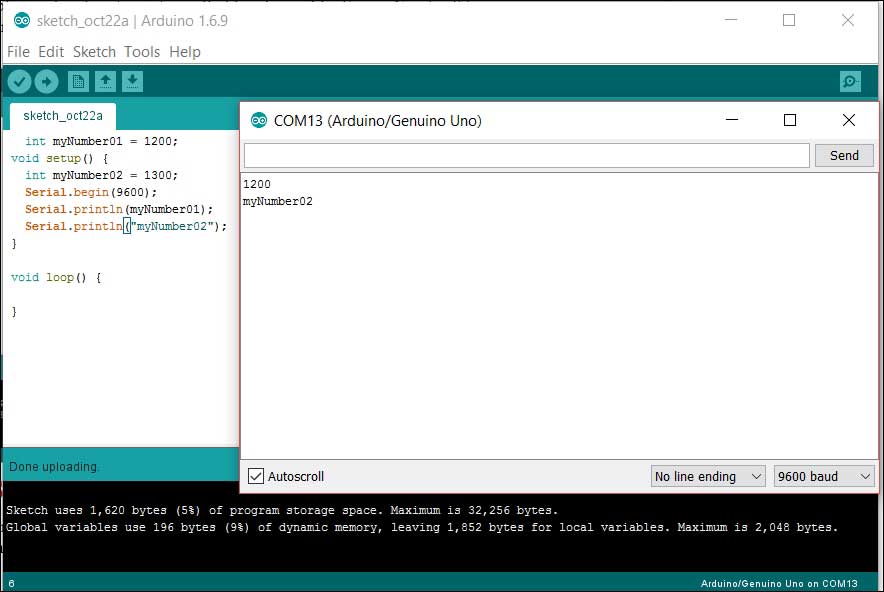This screenshot has width=884, height=592.
Task: Click the Open sketch up-arrow icon
Action: (x=105, y=82)
